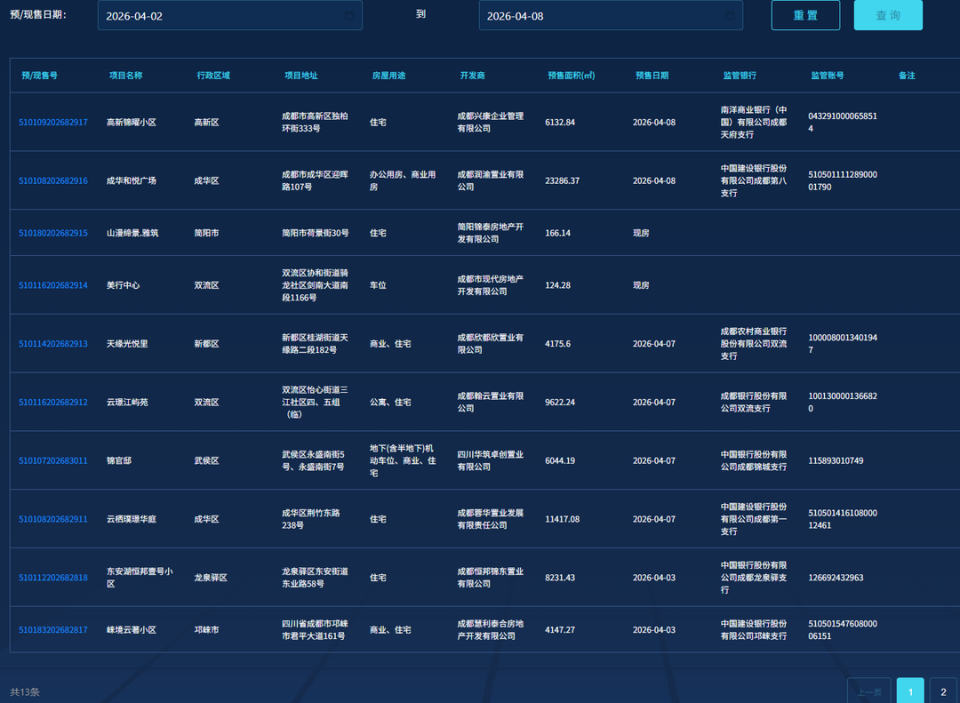The height and width of the screenshot is (703, 960).
Task: Click presale area value 9622.24
Action: point(560,402)
